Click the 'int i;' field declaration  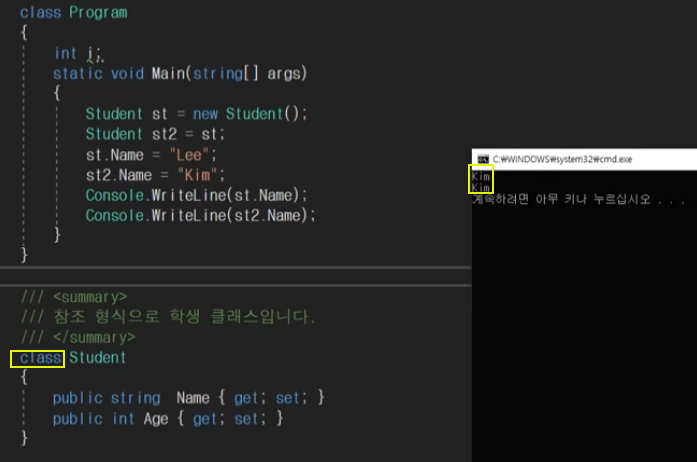(79, 54)
